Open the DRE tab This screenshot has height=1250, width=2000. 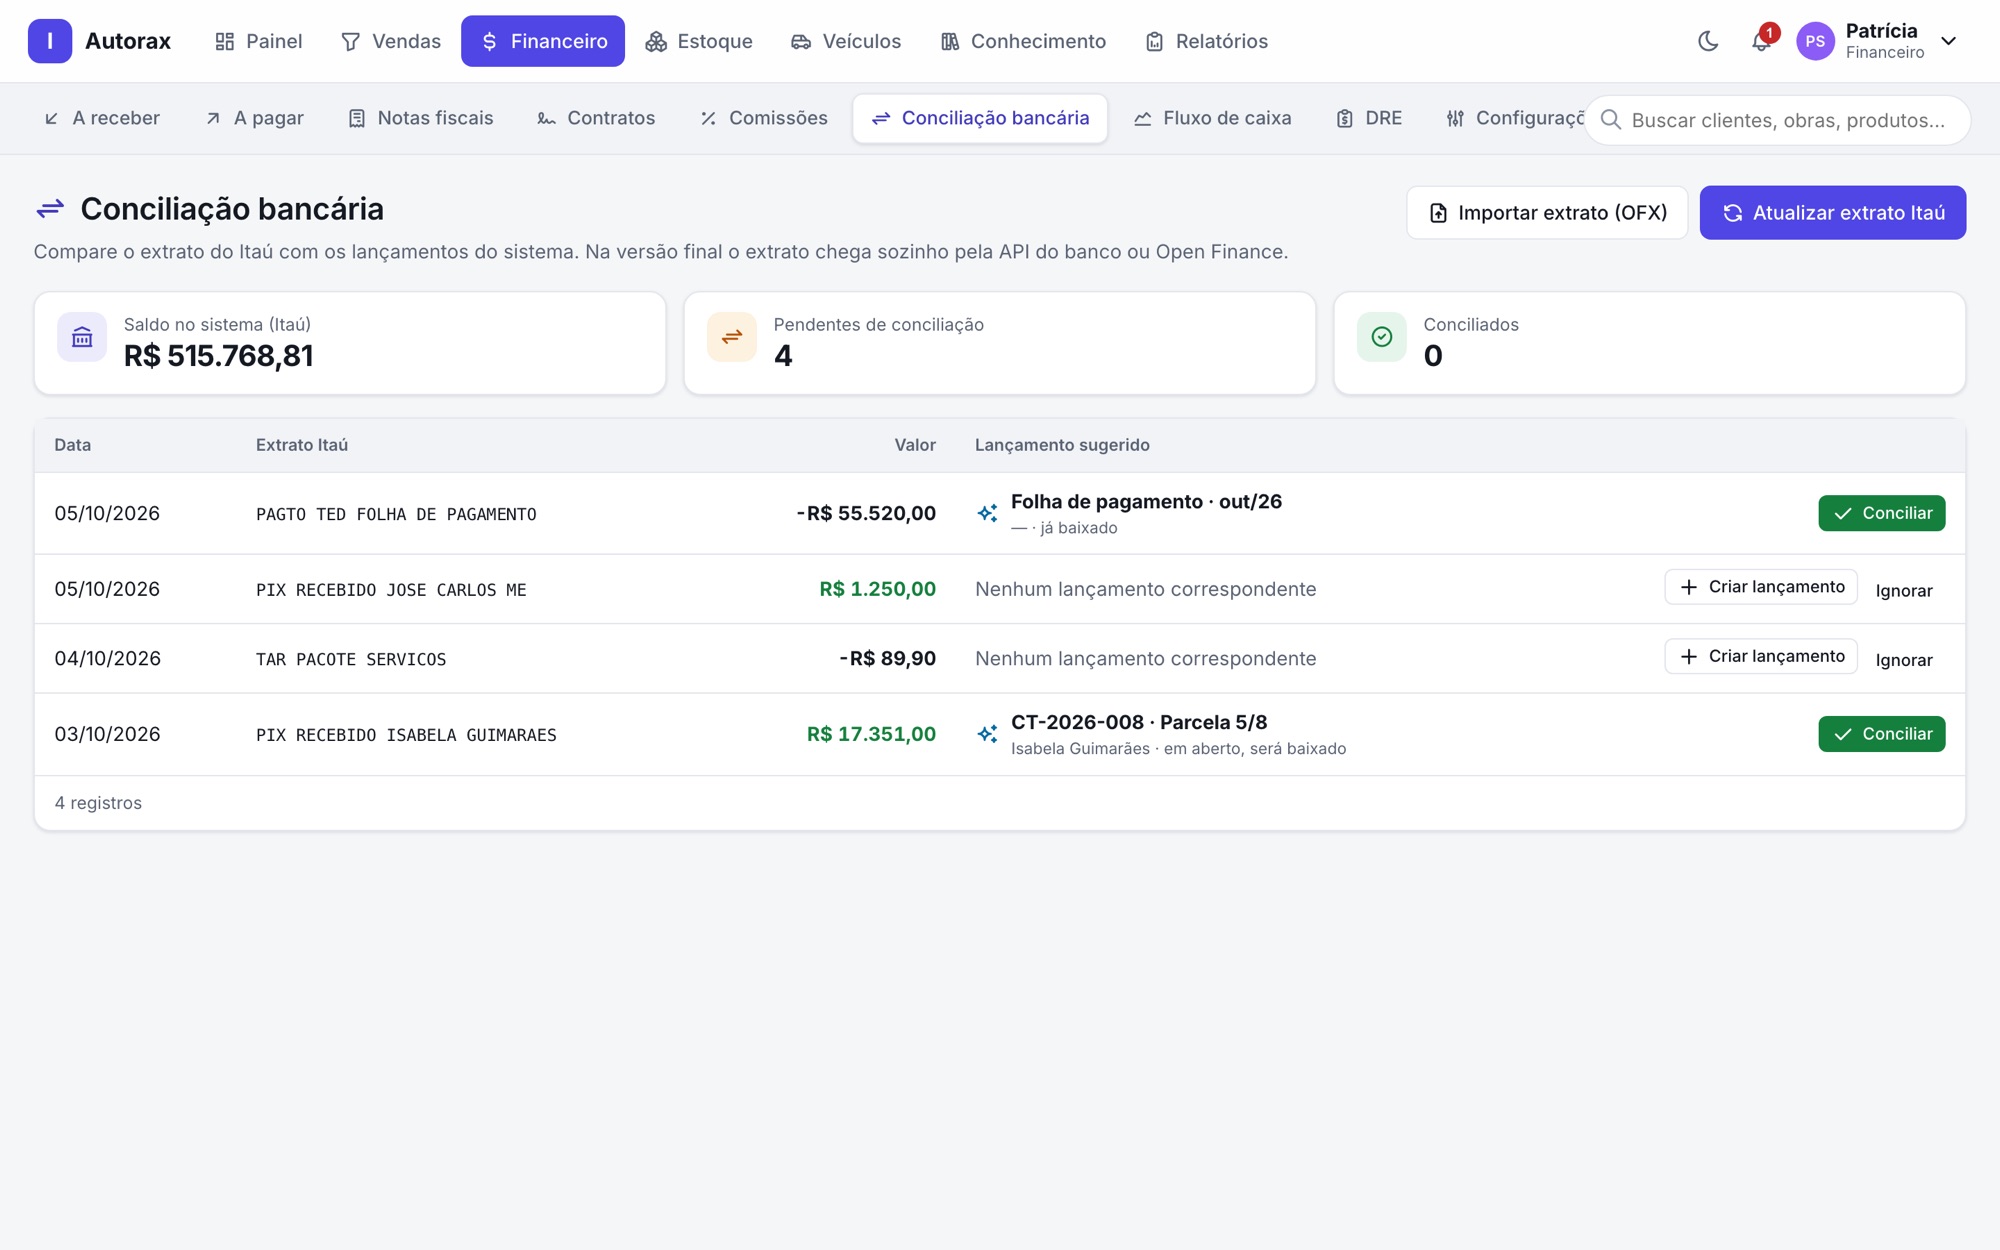1369,119
